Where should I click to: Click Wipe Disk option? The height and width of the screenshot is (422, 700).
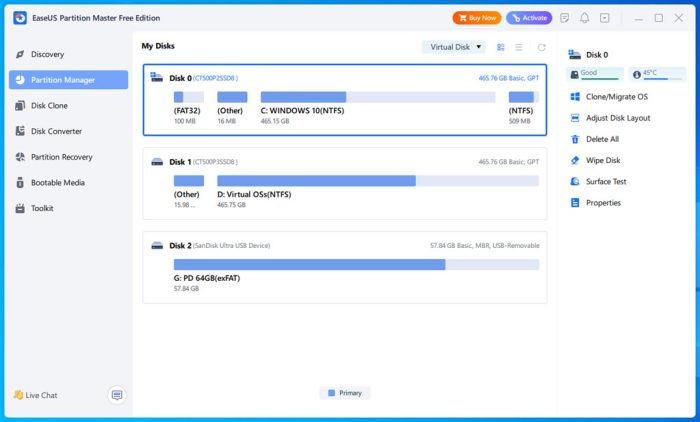tap(603, 160)
